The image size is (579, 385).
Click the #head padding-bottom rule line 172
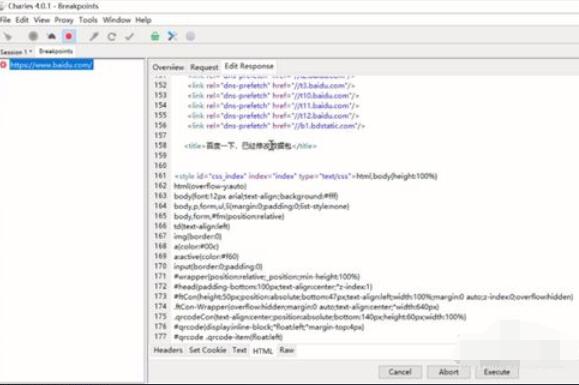pos(273,286)
